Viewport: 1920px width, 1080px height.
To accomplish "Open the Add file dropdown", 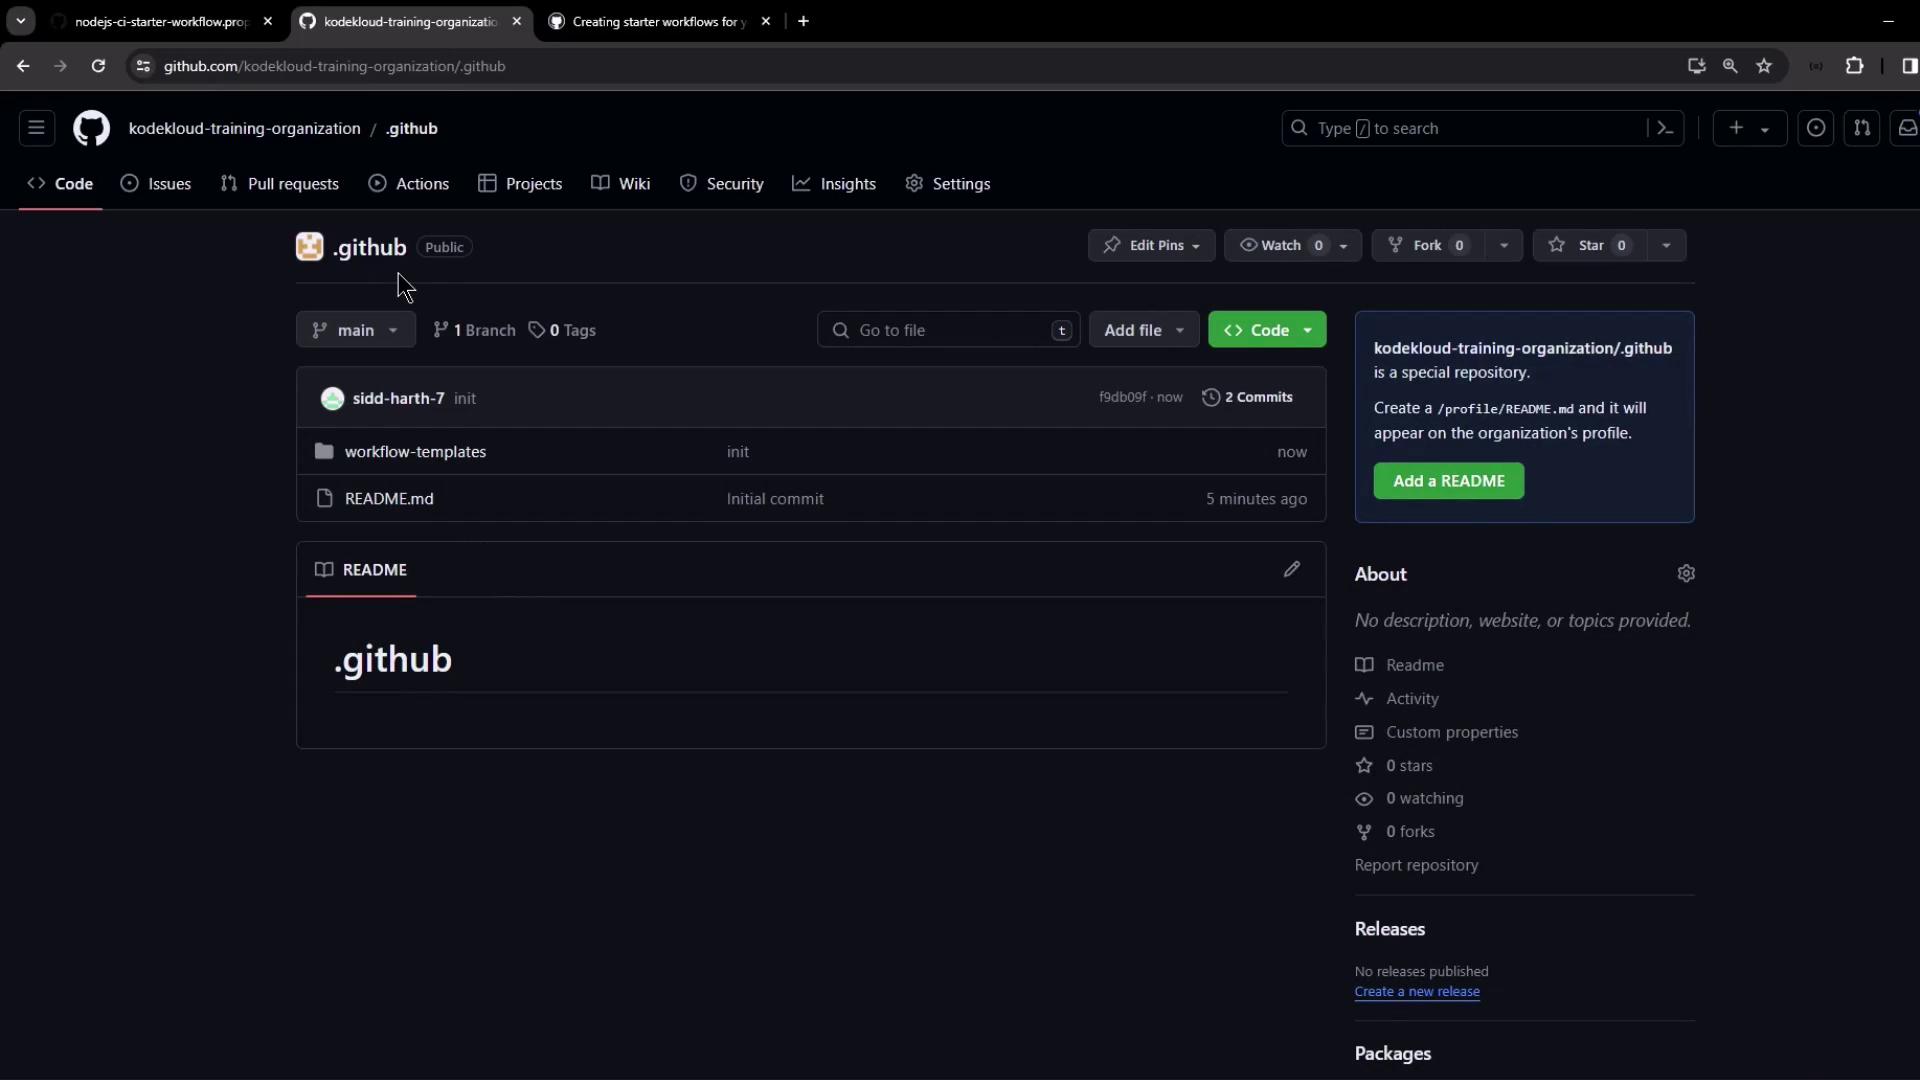I will point(1143,330).
